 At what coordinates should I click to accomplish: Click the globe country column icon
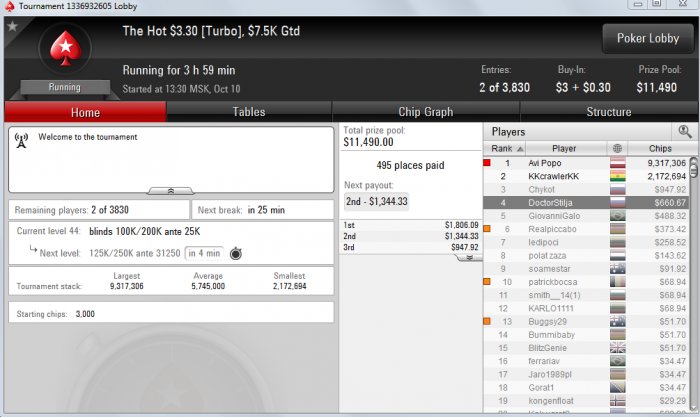coord(617,148)
